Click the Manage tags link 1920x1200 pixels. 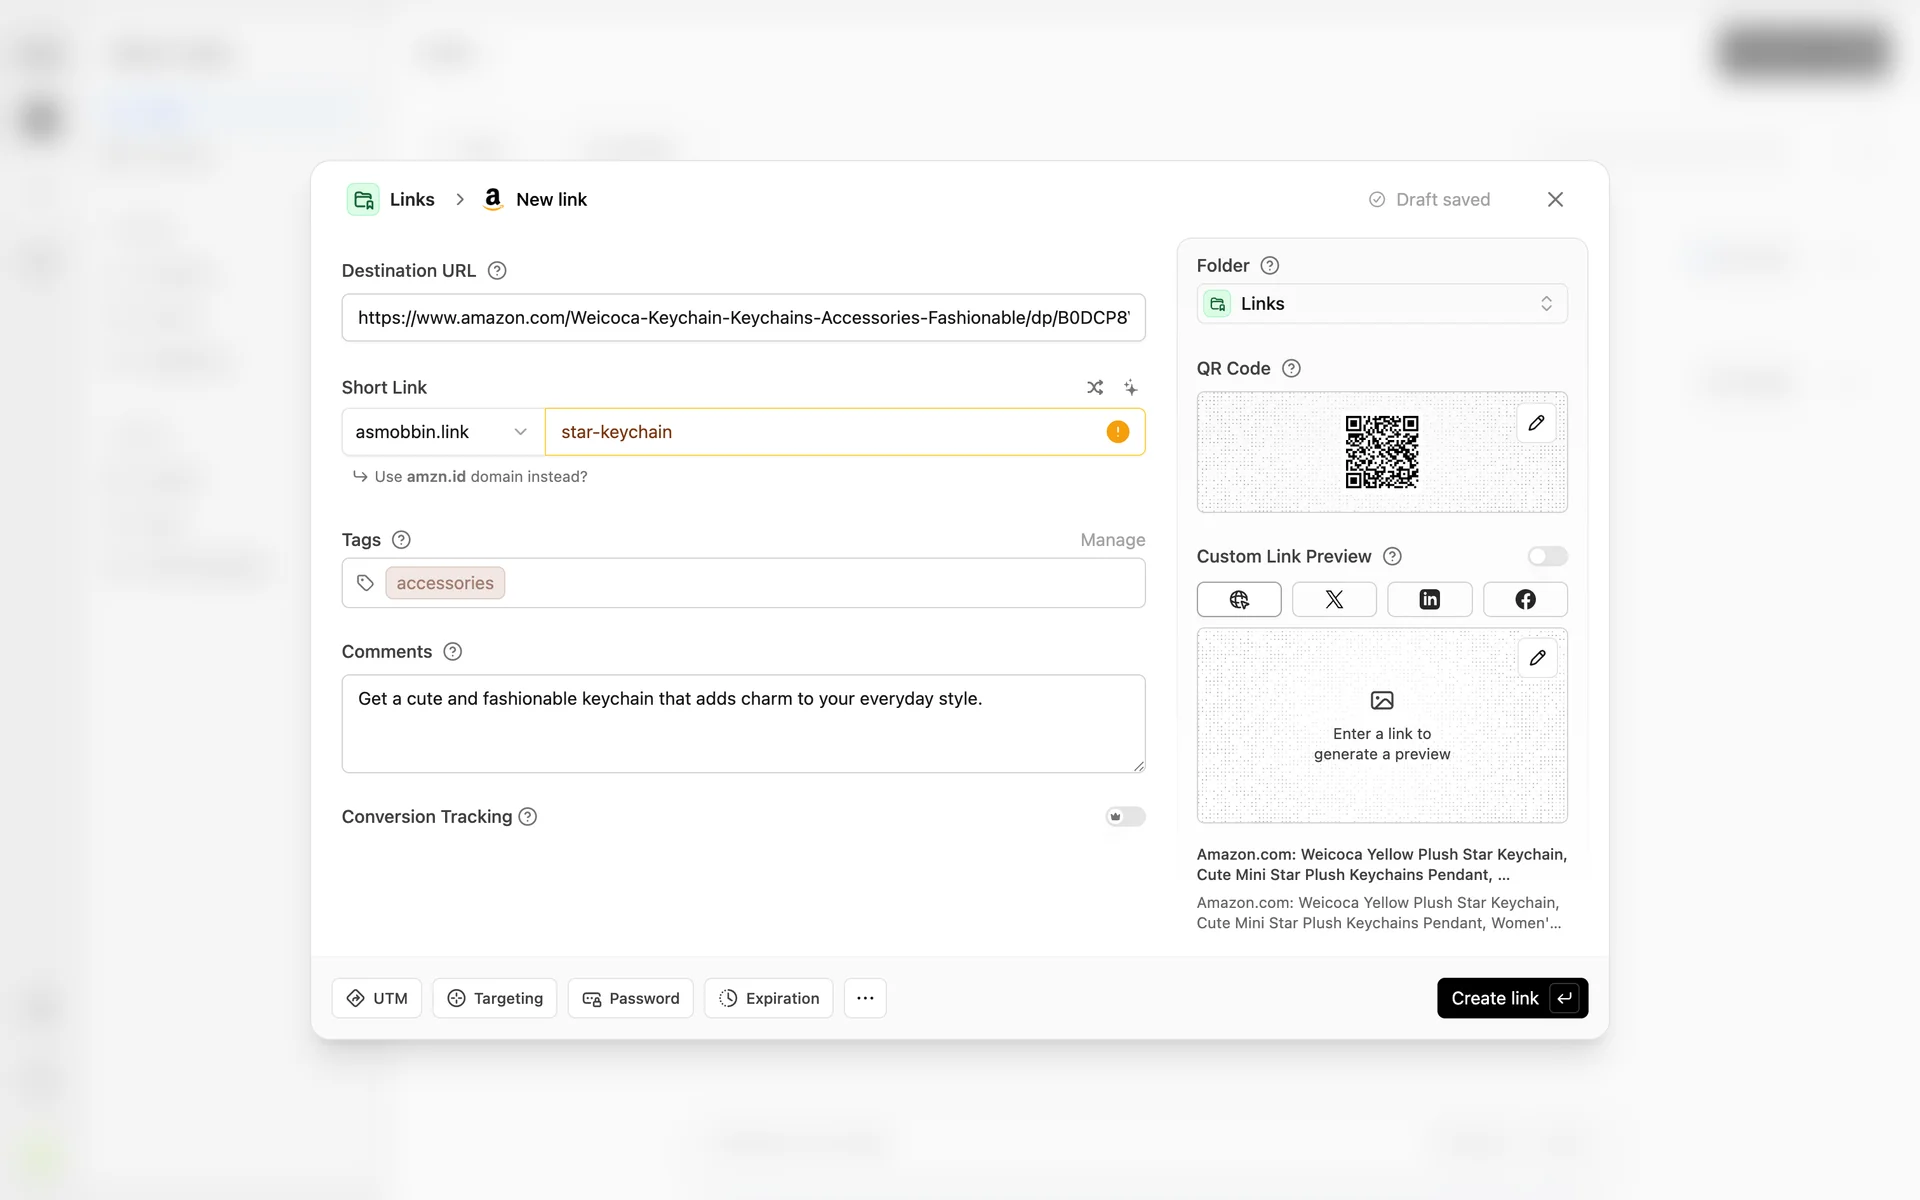[1112, 540]
